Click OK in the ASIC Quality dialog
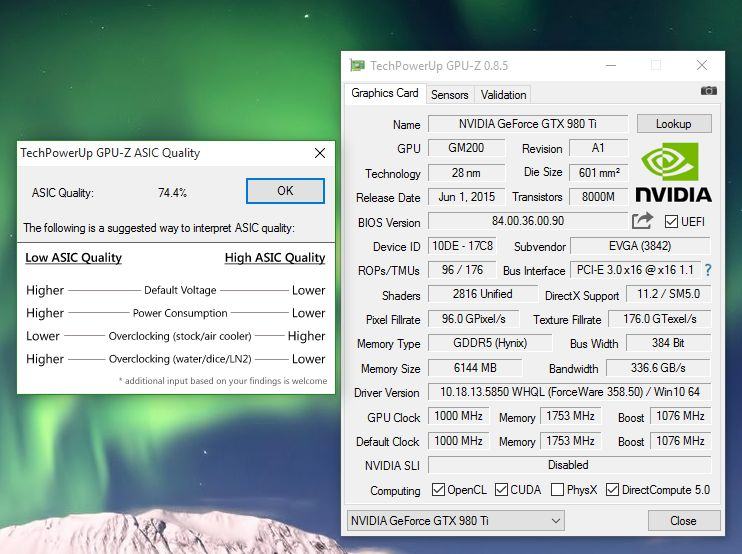This screenshot has height=554, width=742. [x=285, y=191]
